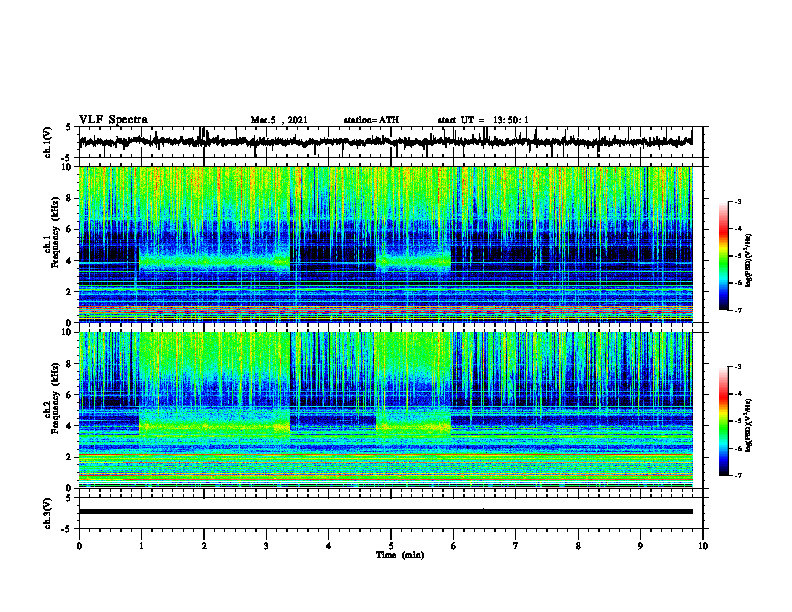Click x-axis tick label "0" on time axis

click(x=79, y=546)
